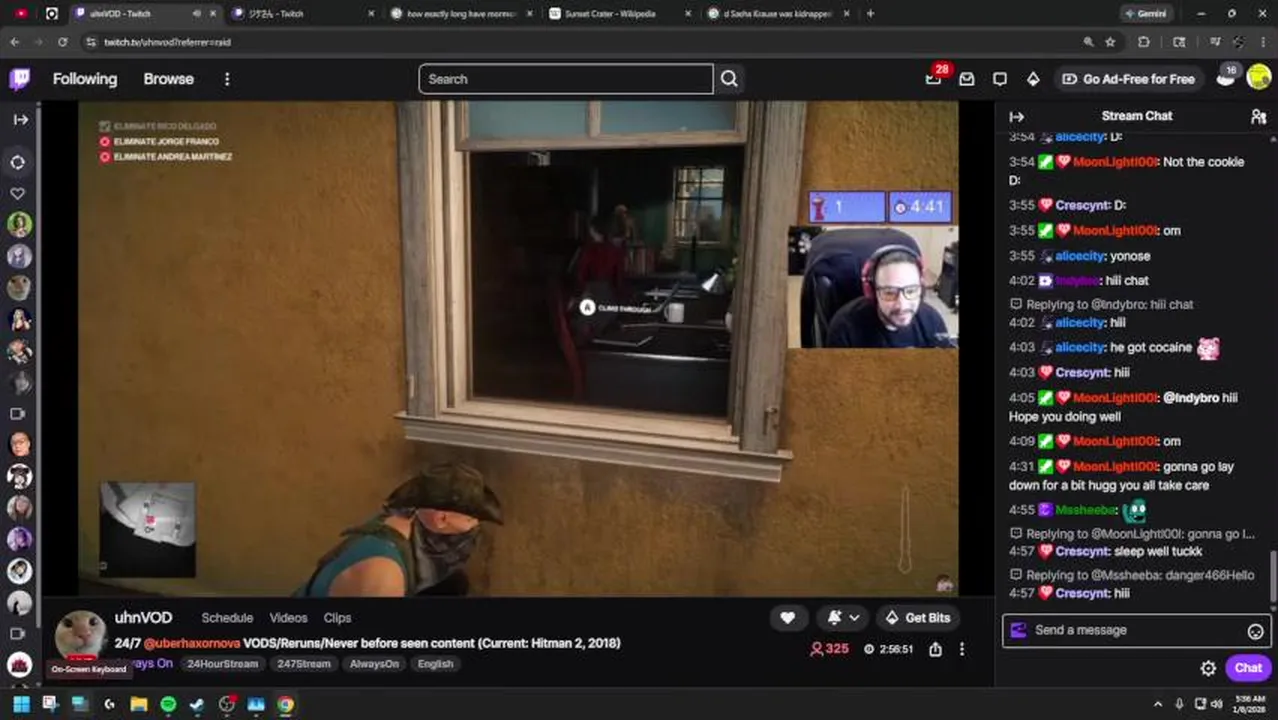Select the 247Stream tag

pos(302,664)
